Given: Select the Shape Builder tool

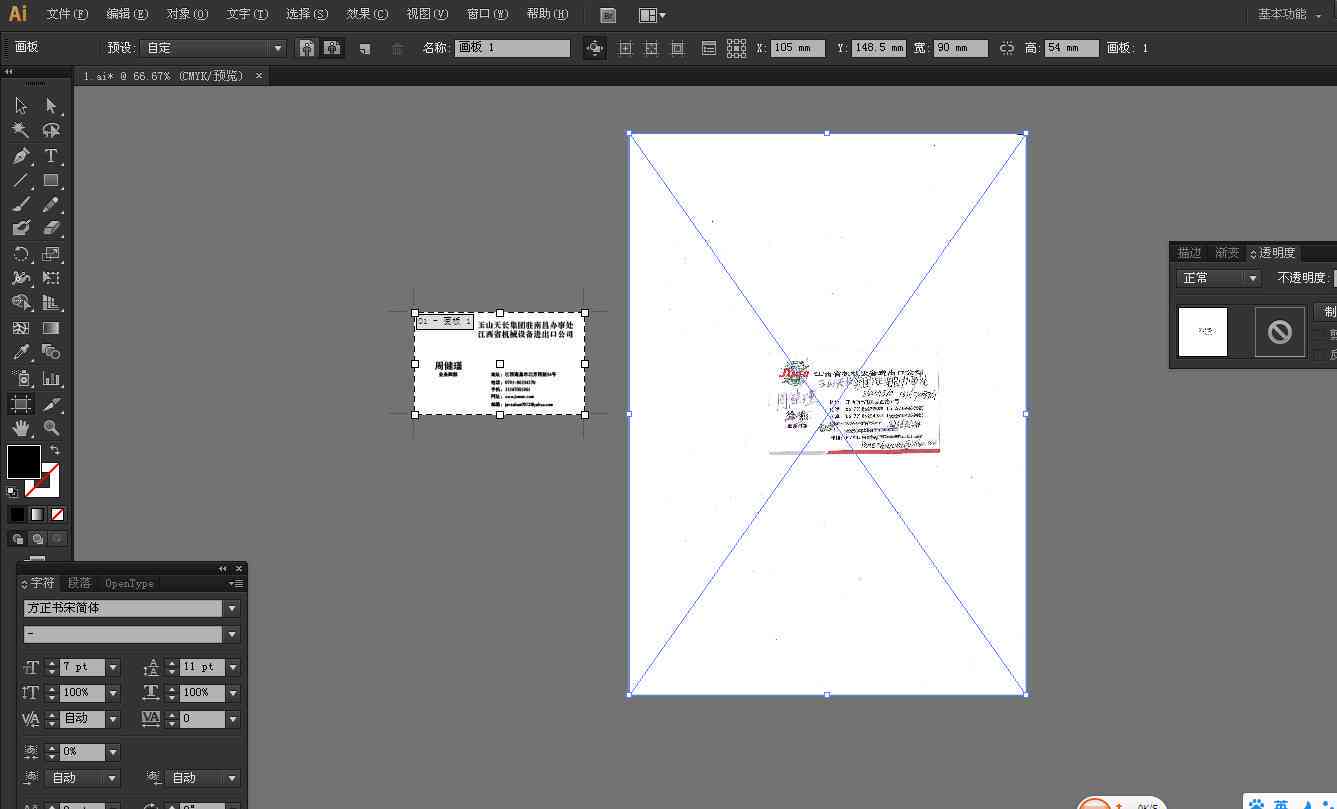Looking at the screenshot, I should [21, 303].
